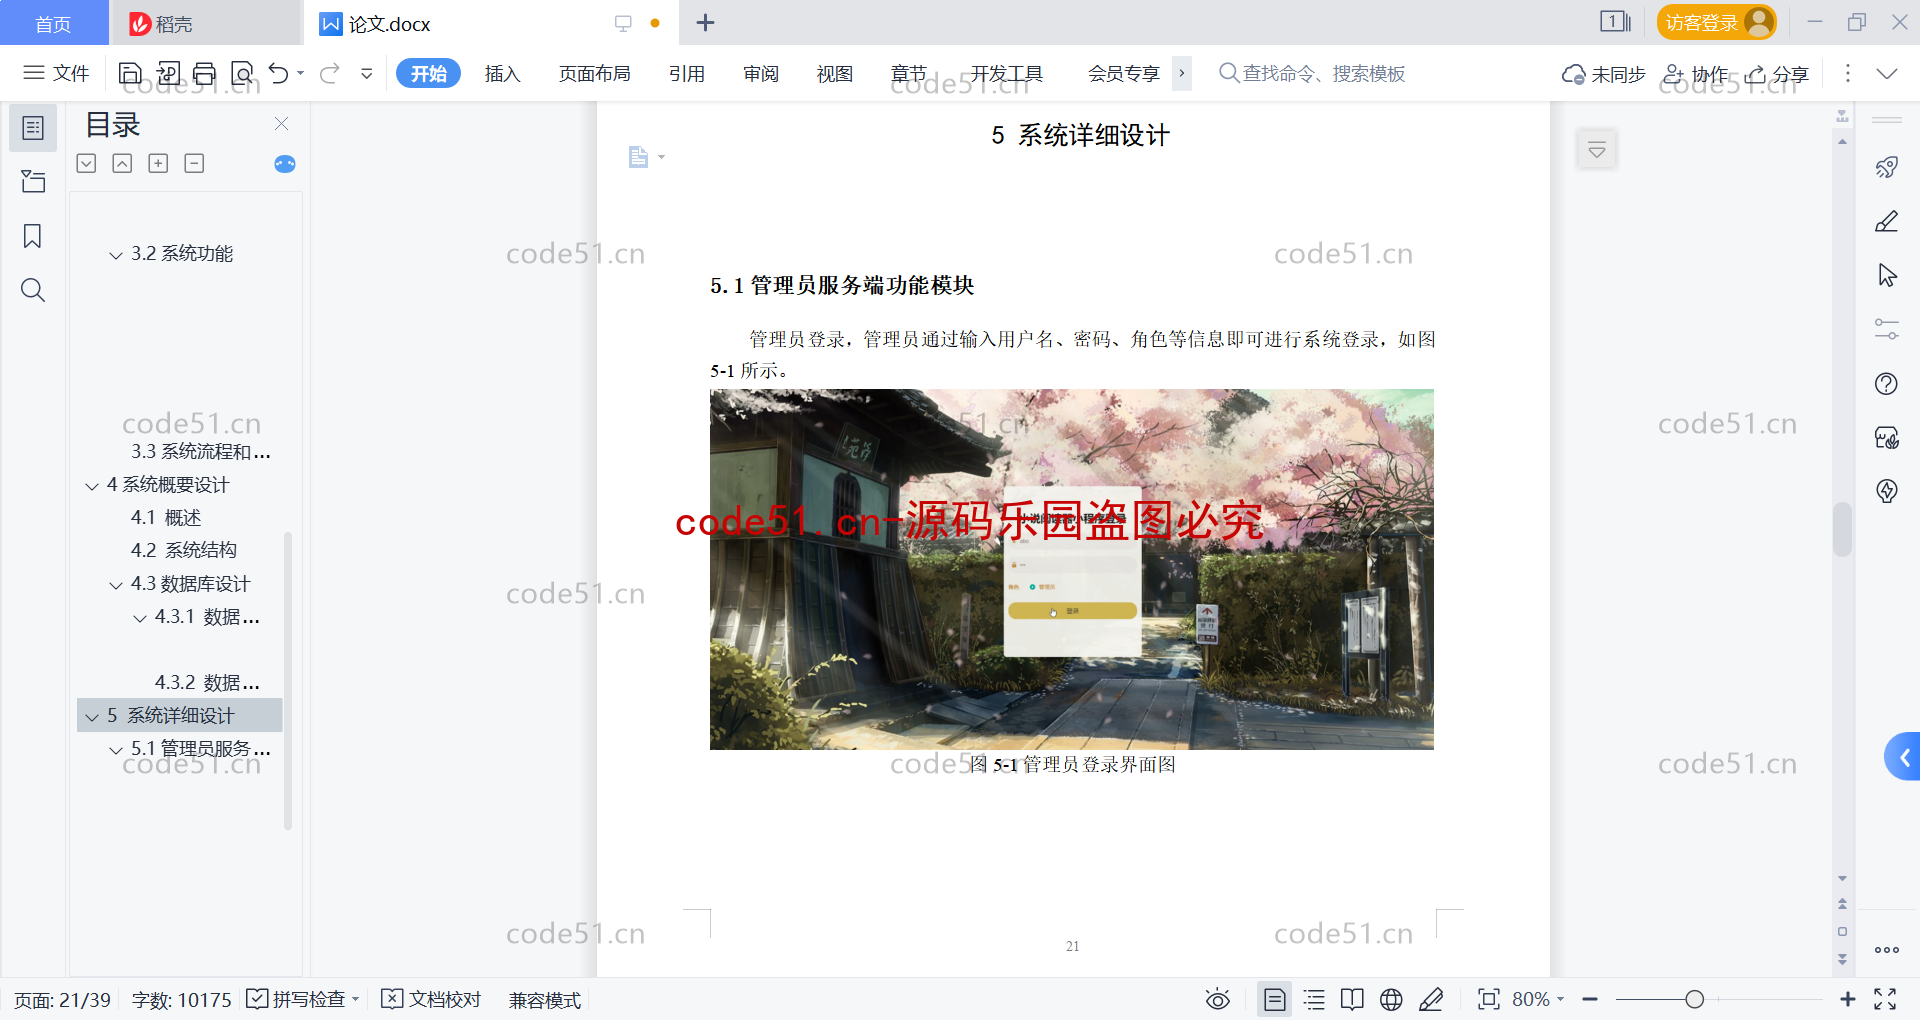Toggle document proofreading (文档校对)
Image resolution: width=1920 pixels, height=1020 pixels.
click(x=431, y=999)
